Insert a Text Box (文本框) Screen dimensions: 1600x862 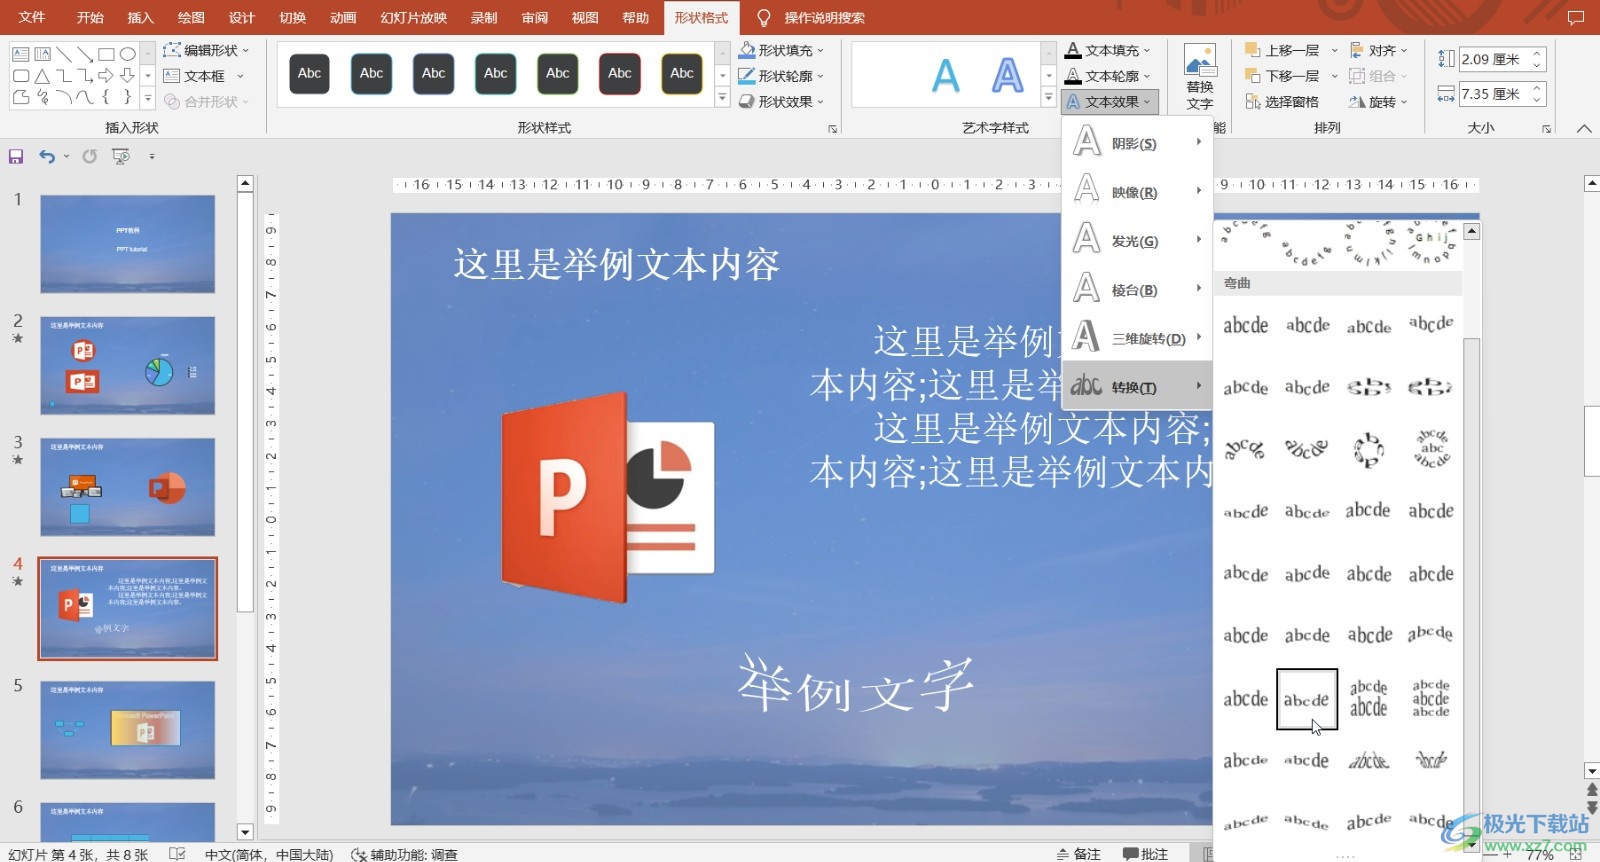pos(204,76)
